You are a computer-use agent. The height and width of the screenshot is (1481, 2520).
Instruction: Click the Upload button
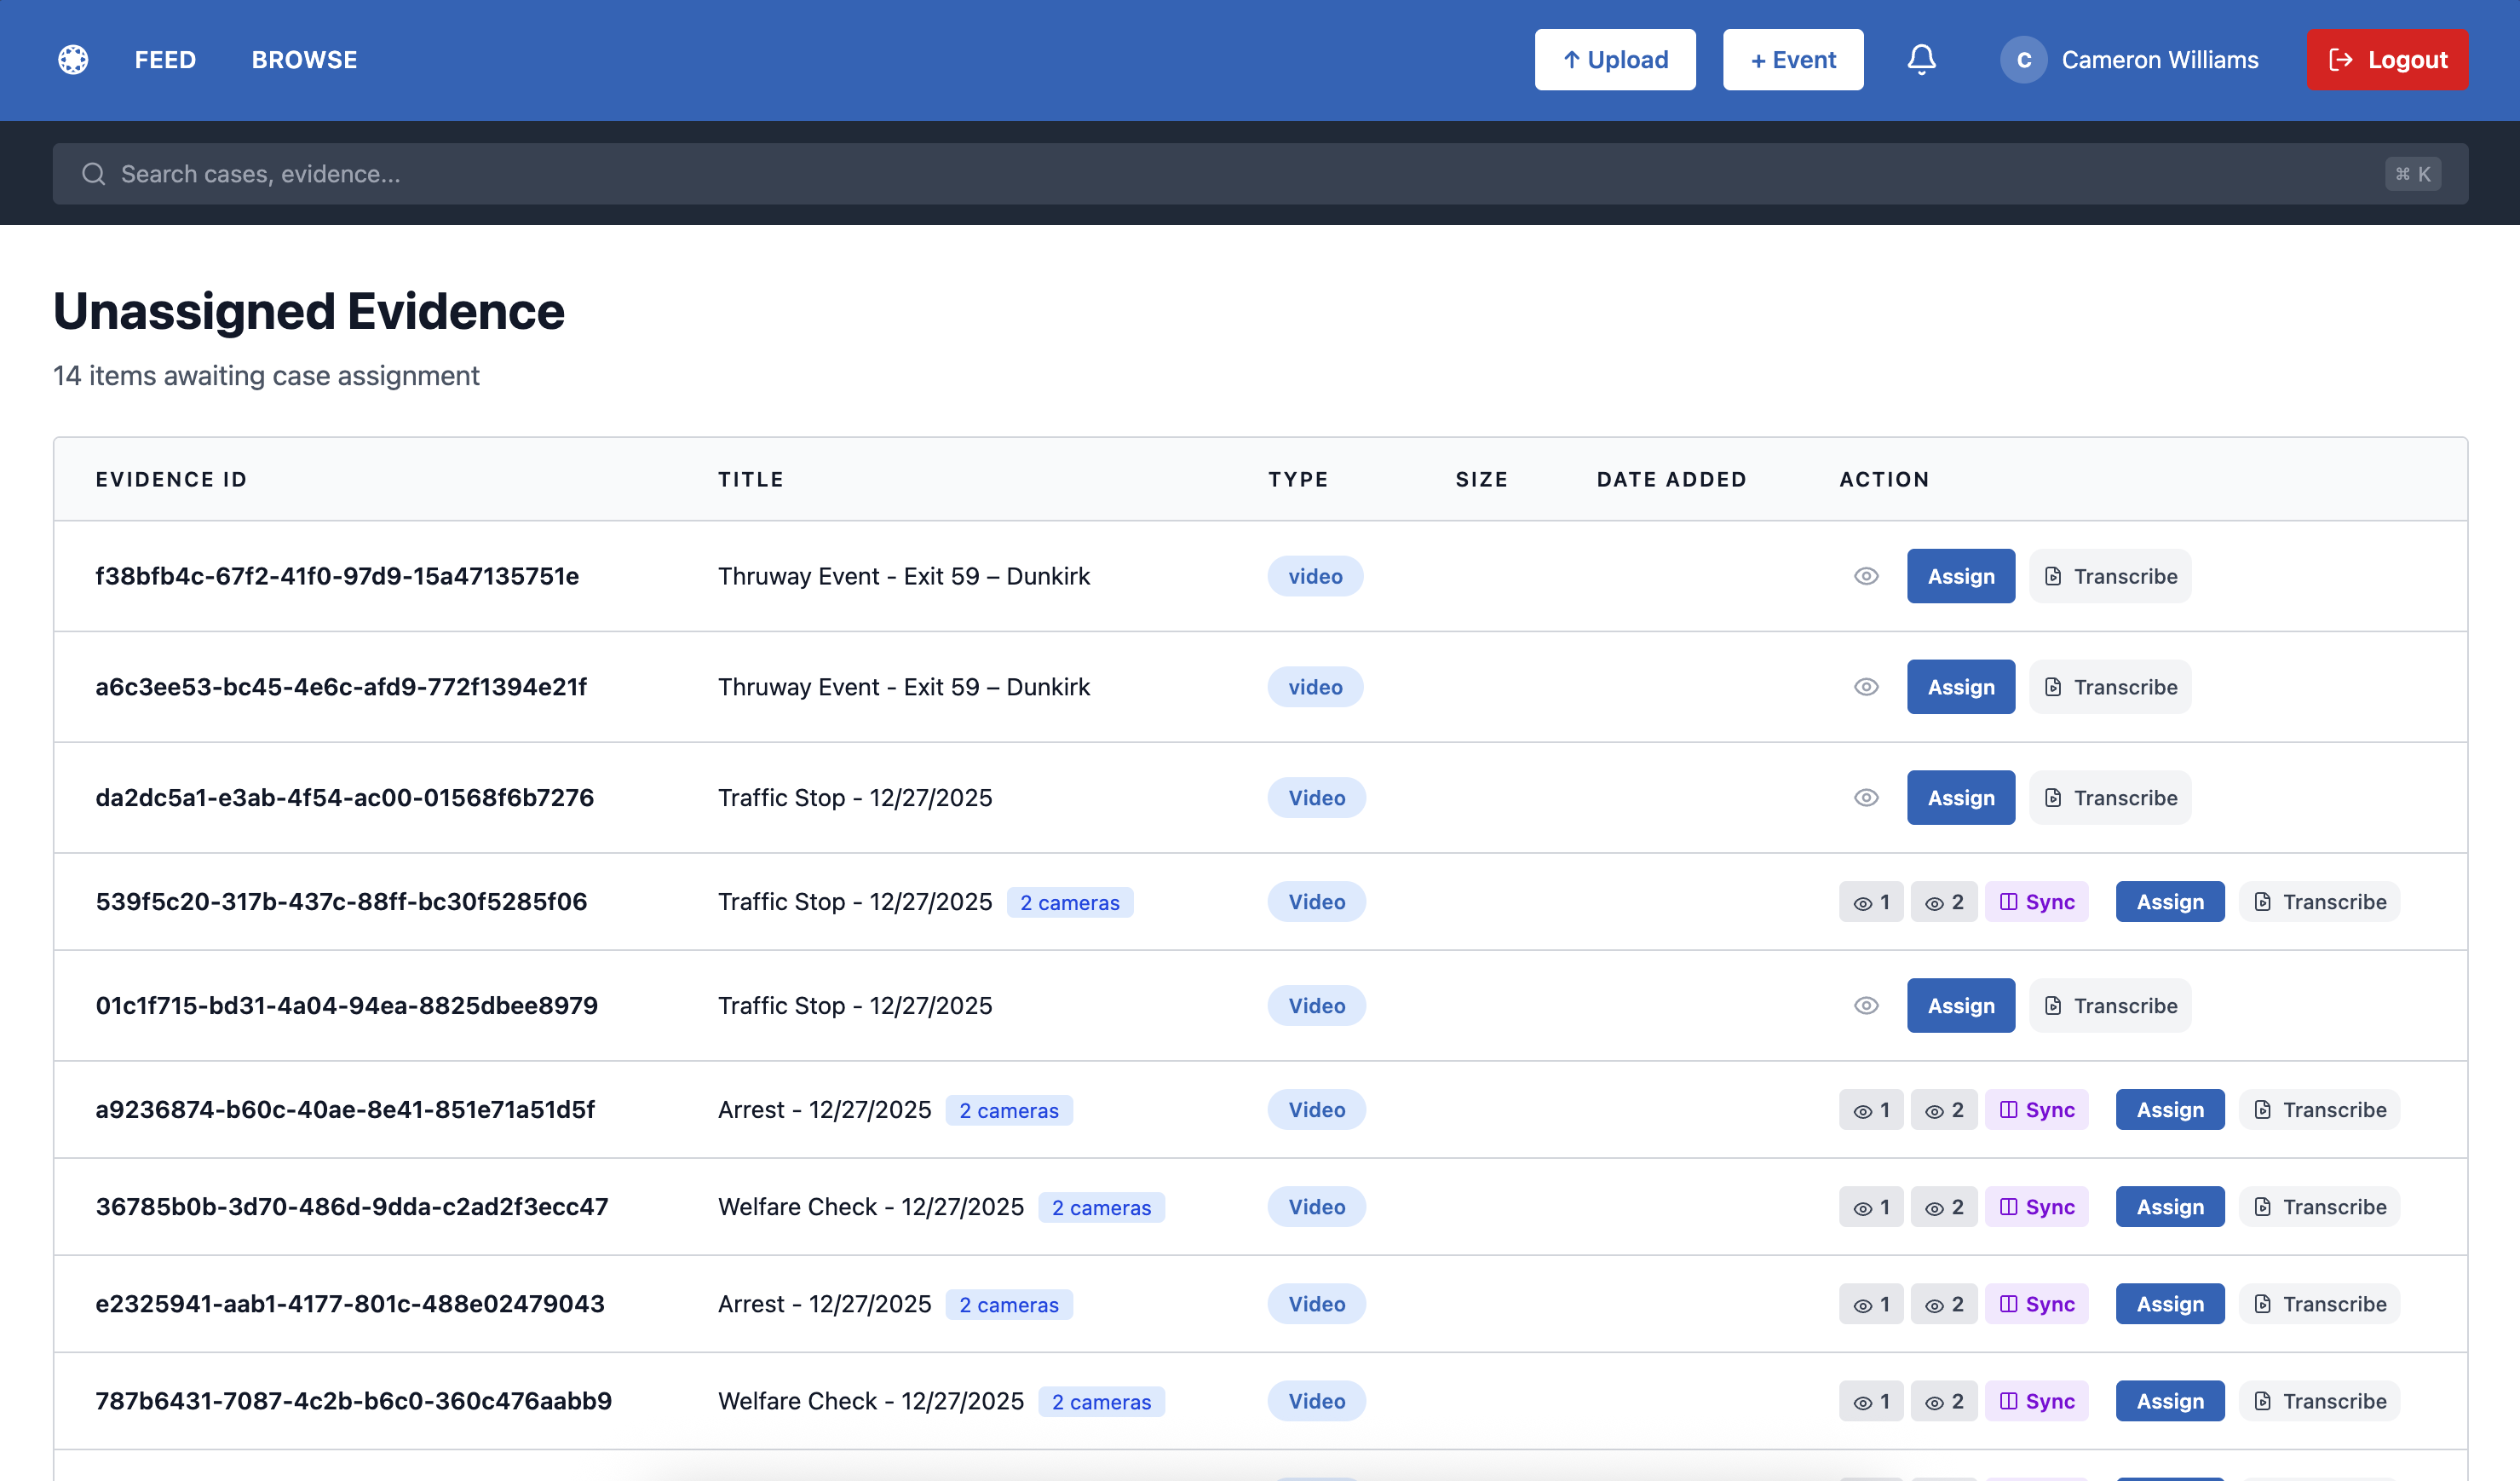click(x=1615, y=60)
